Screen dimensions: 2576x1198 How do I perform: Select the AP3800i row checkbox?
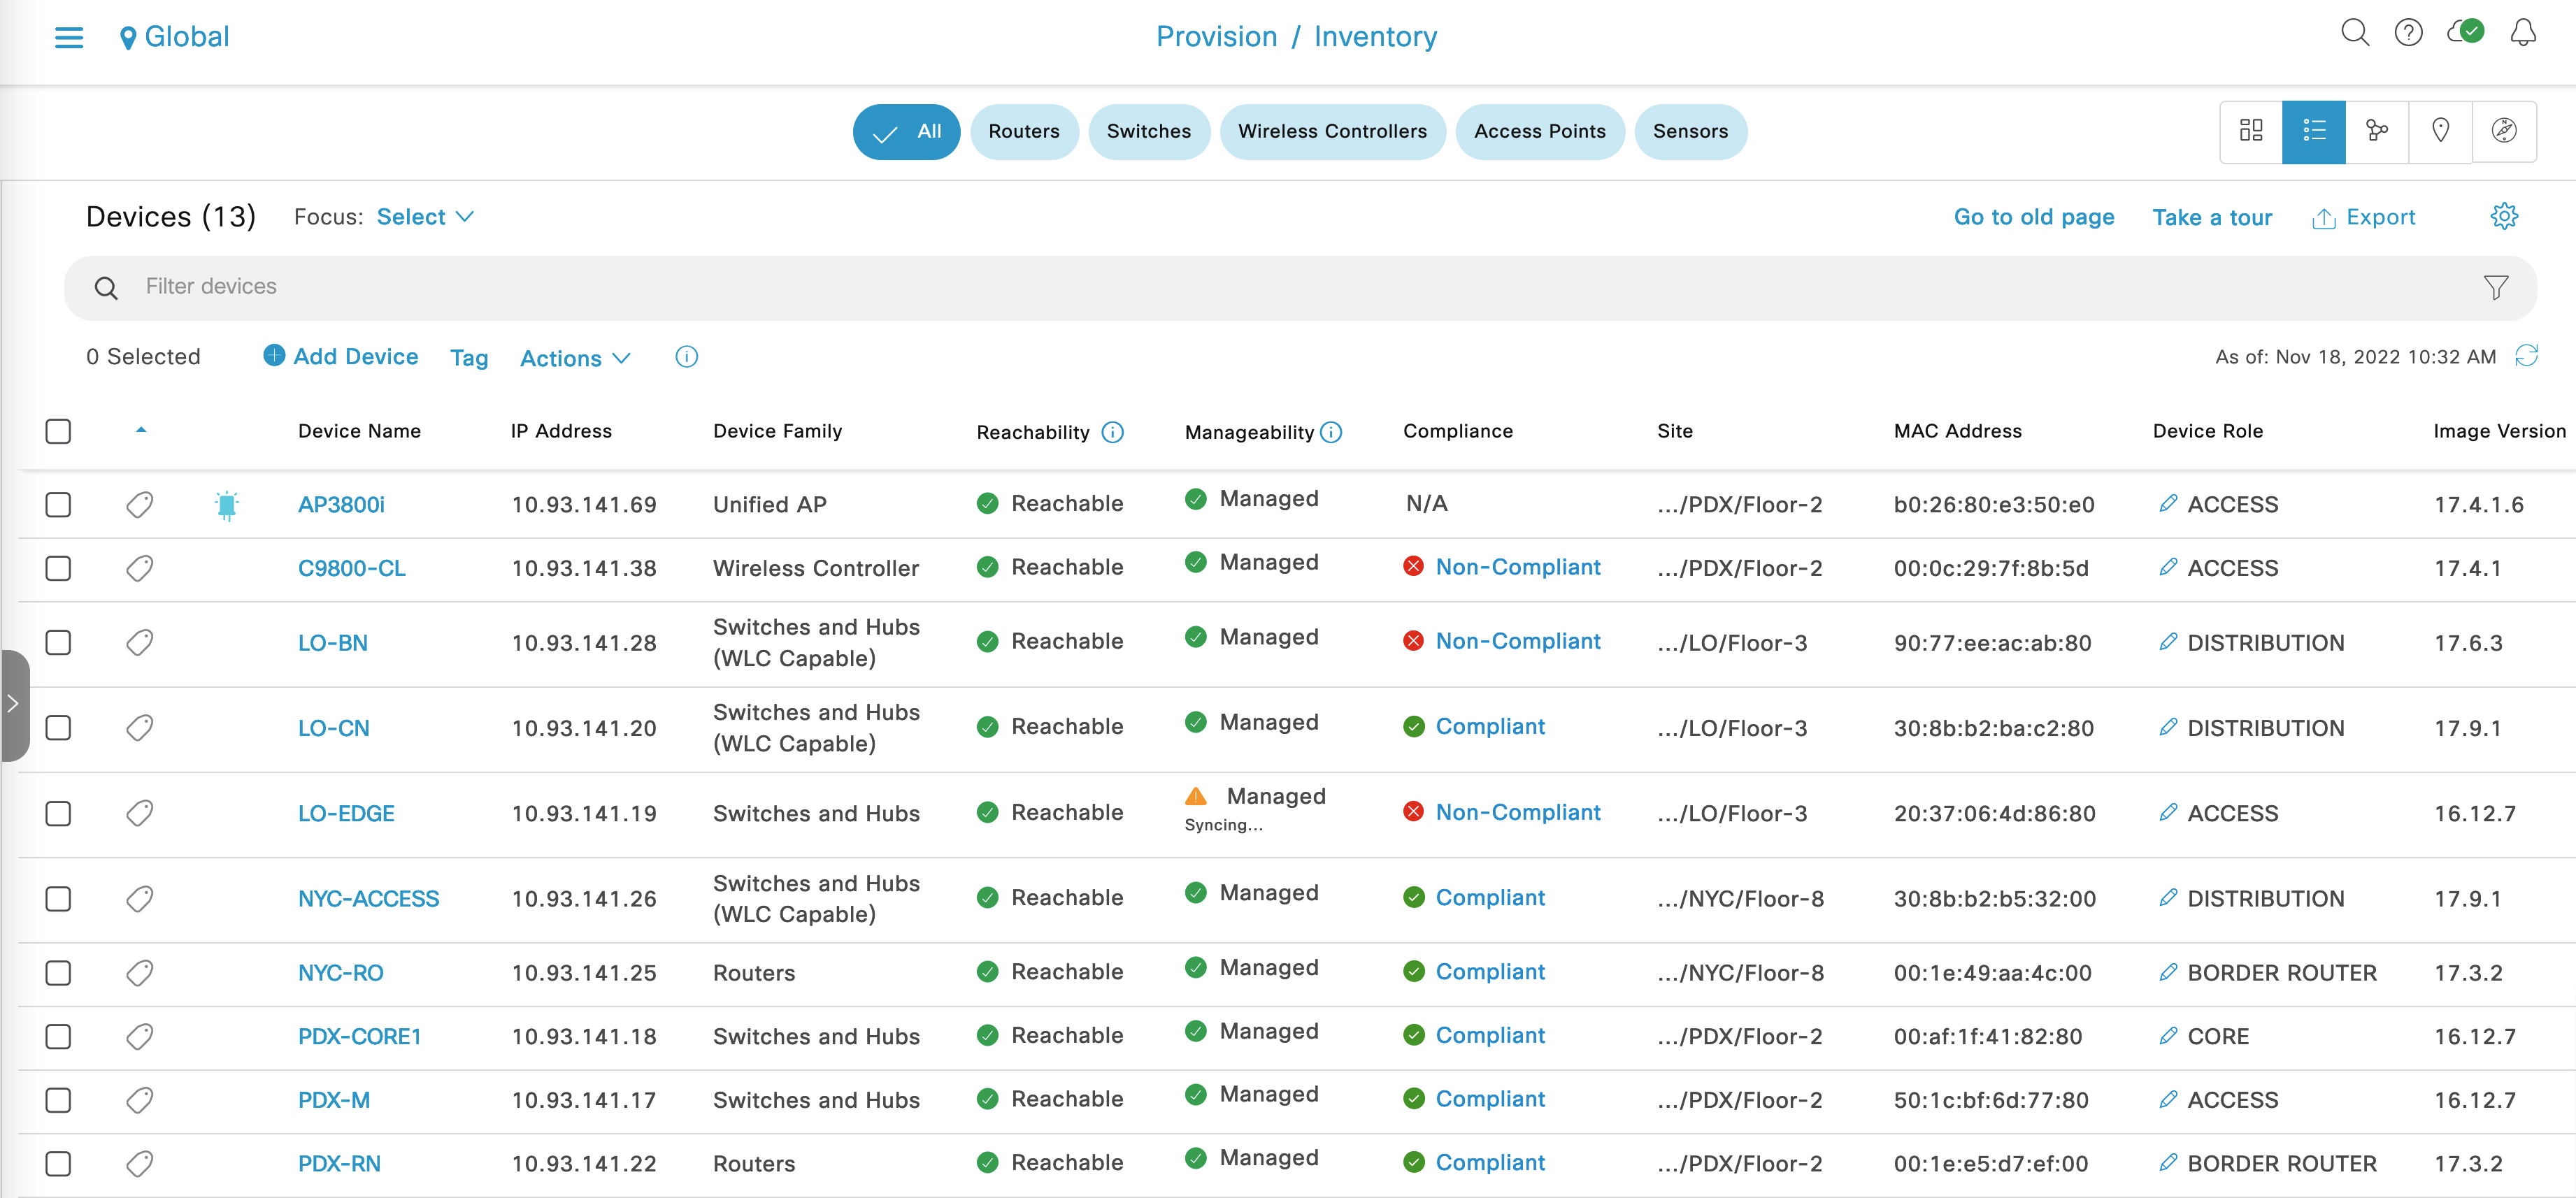[x=58, y=504]
